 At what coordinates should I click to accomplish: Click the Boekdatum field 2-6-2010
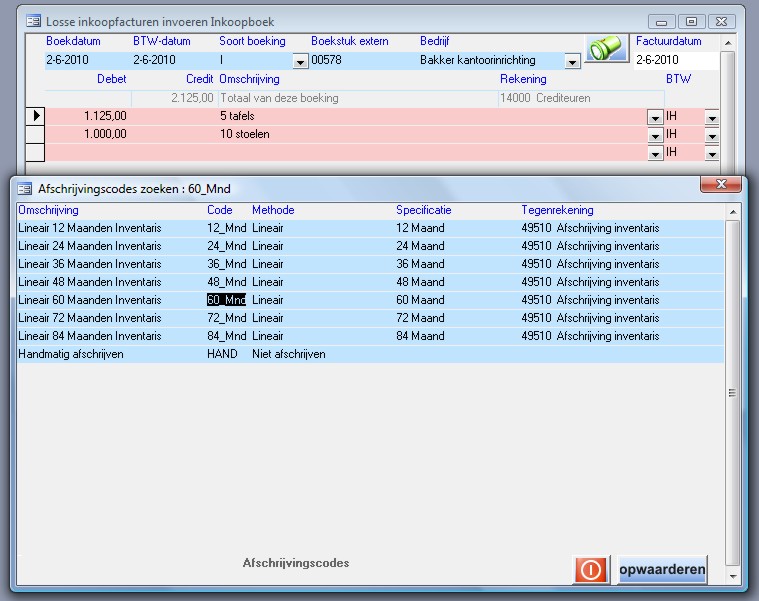(88, 60)
